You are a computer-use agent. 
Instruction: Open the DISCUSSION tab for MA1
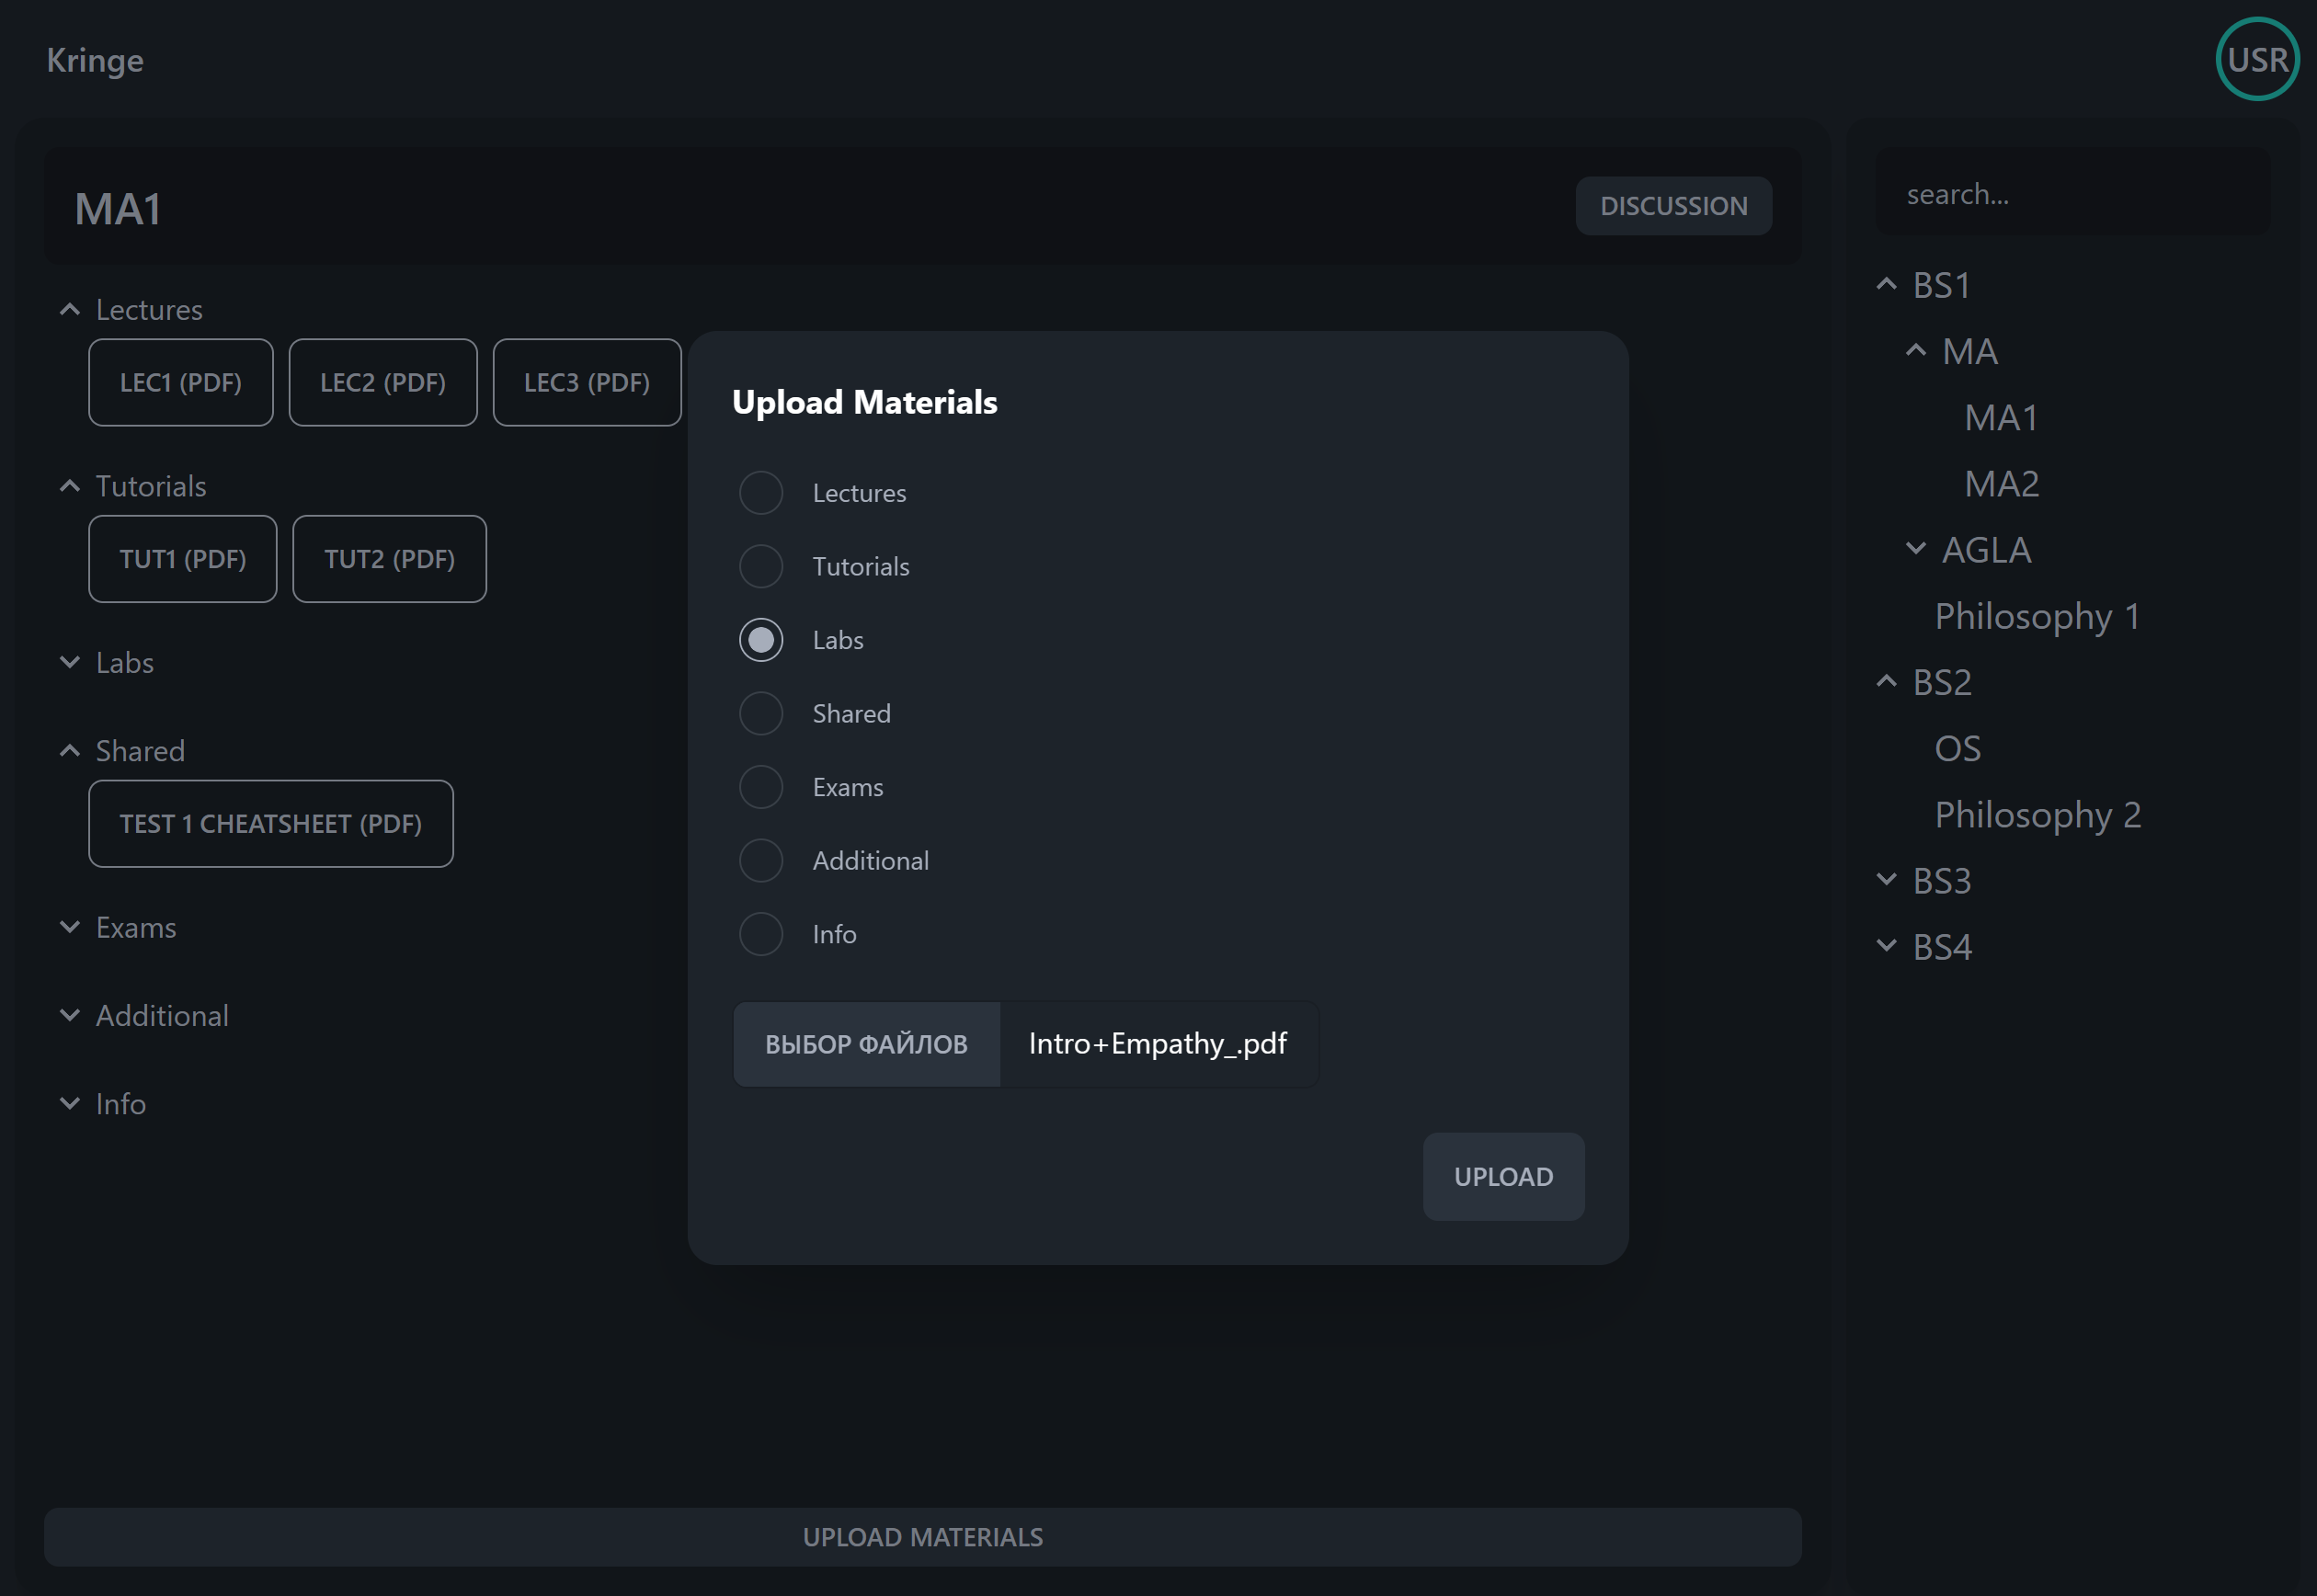pos(1674,206)
